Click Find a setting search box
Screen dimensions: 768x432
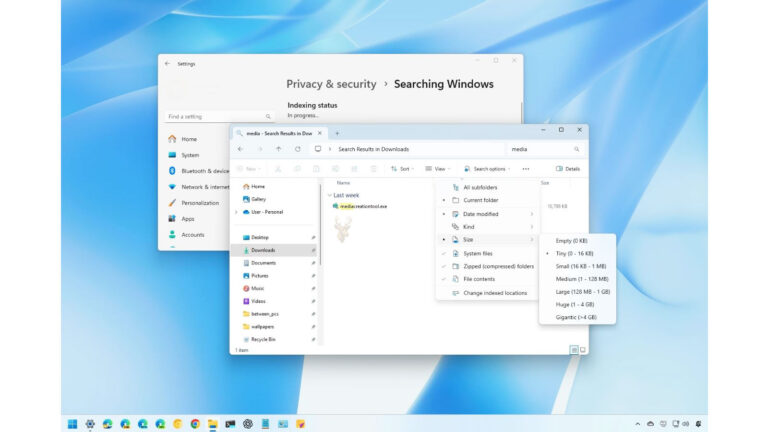[x=218, y=117]
